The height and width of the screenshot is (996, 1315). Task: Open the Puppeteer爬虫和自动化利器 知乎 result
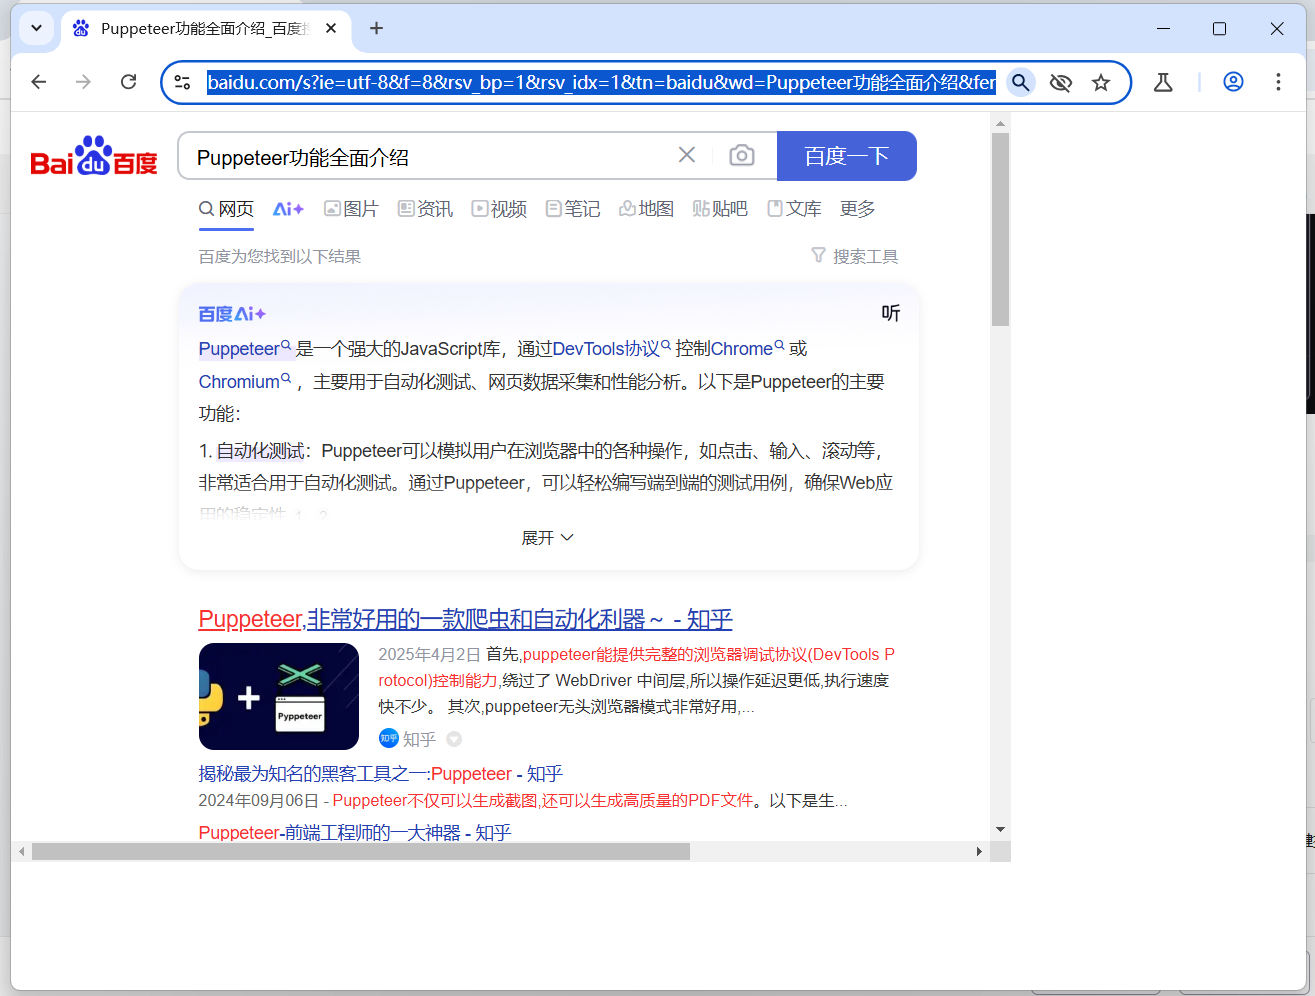point(465,619)
